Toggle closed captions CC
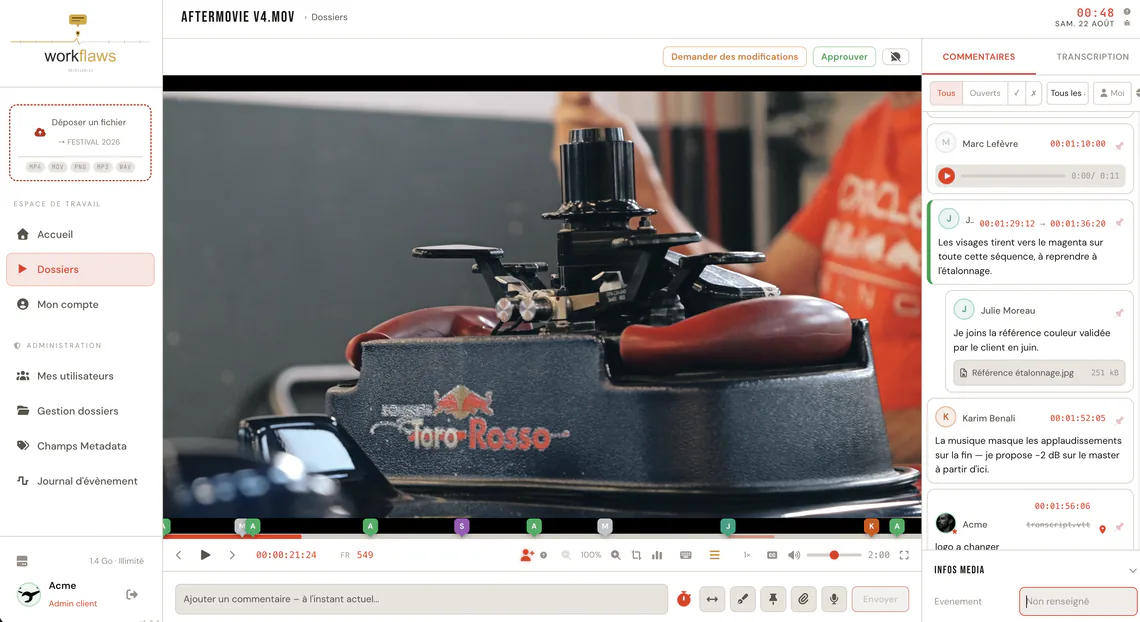This screenshot has height=622, width=1140. pos(772,554)
